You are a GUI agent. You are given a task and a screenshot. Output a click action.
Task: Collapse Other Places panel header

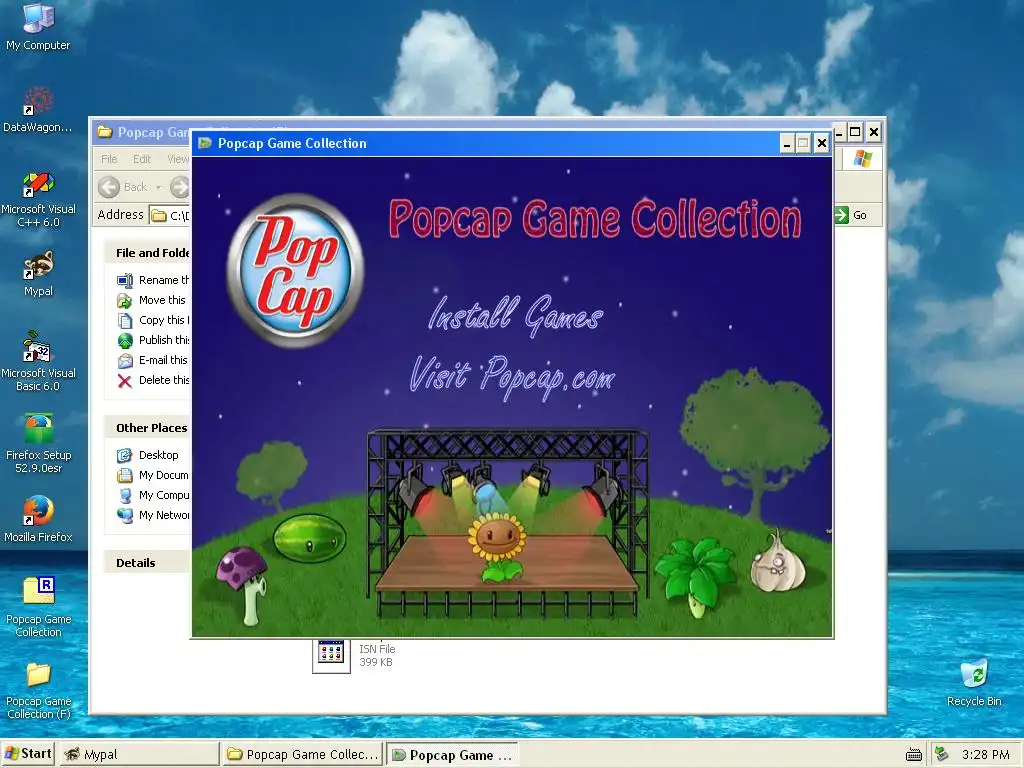(148, 428)
